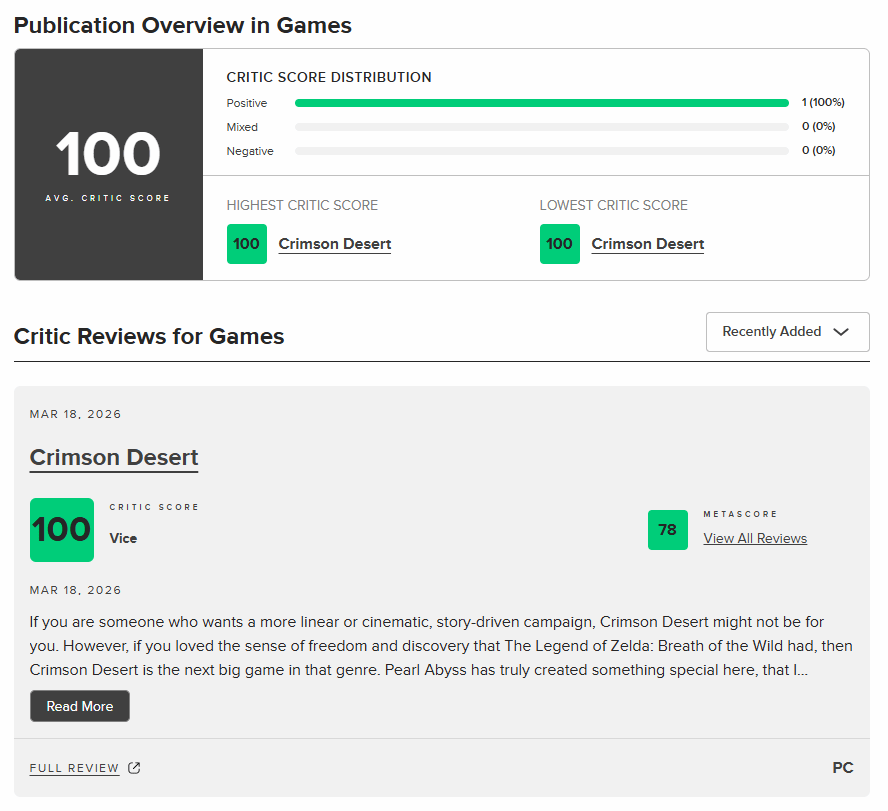Open the external link icon beside Full Review
Viewport: 888px width, 811px height.
click(134, 768)
